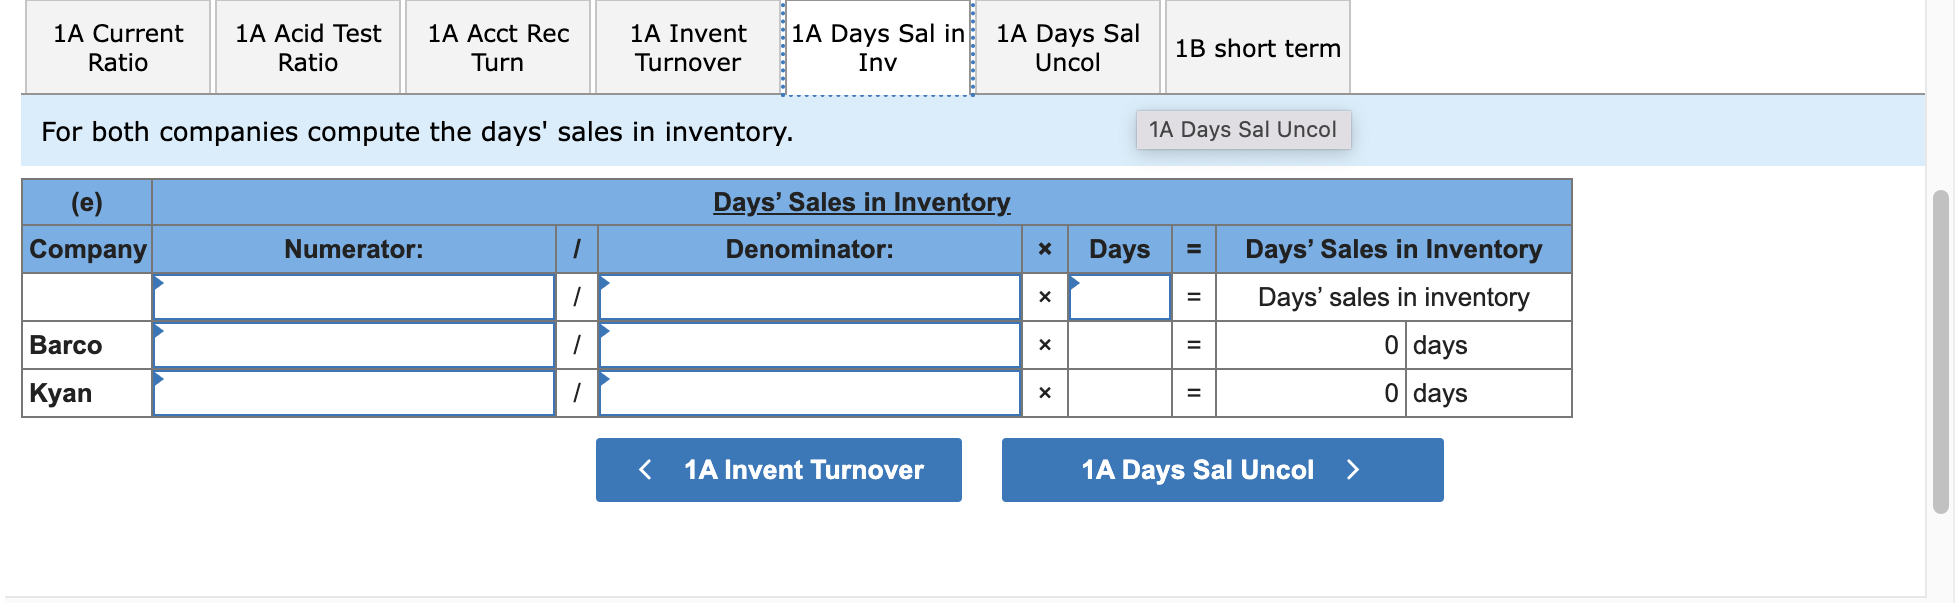Image resolution: width=1957 pixels, height=603 pixels.
Task: Click the previous button labeled 1A Invent Turnover
Action: pos(779,470)
